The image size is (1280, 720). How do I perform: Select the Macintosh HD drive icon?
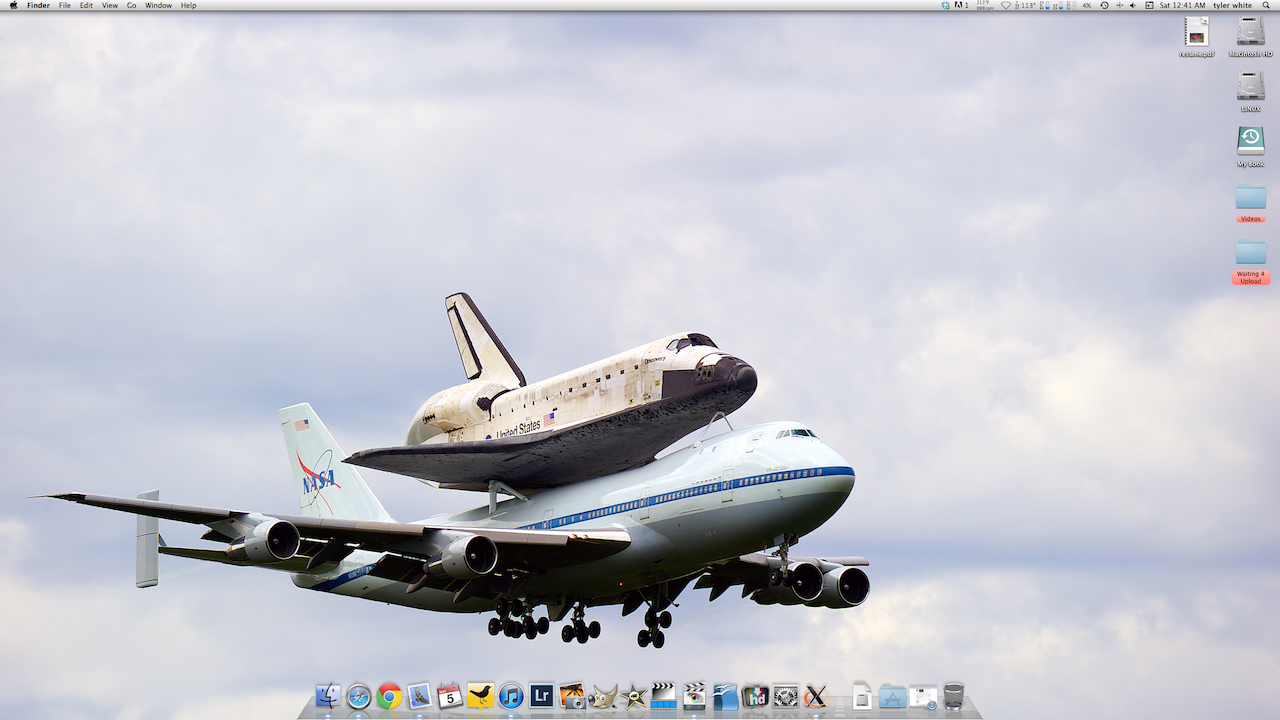(1251, 37)
